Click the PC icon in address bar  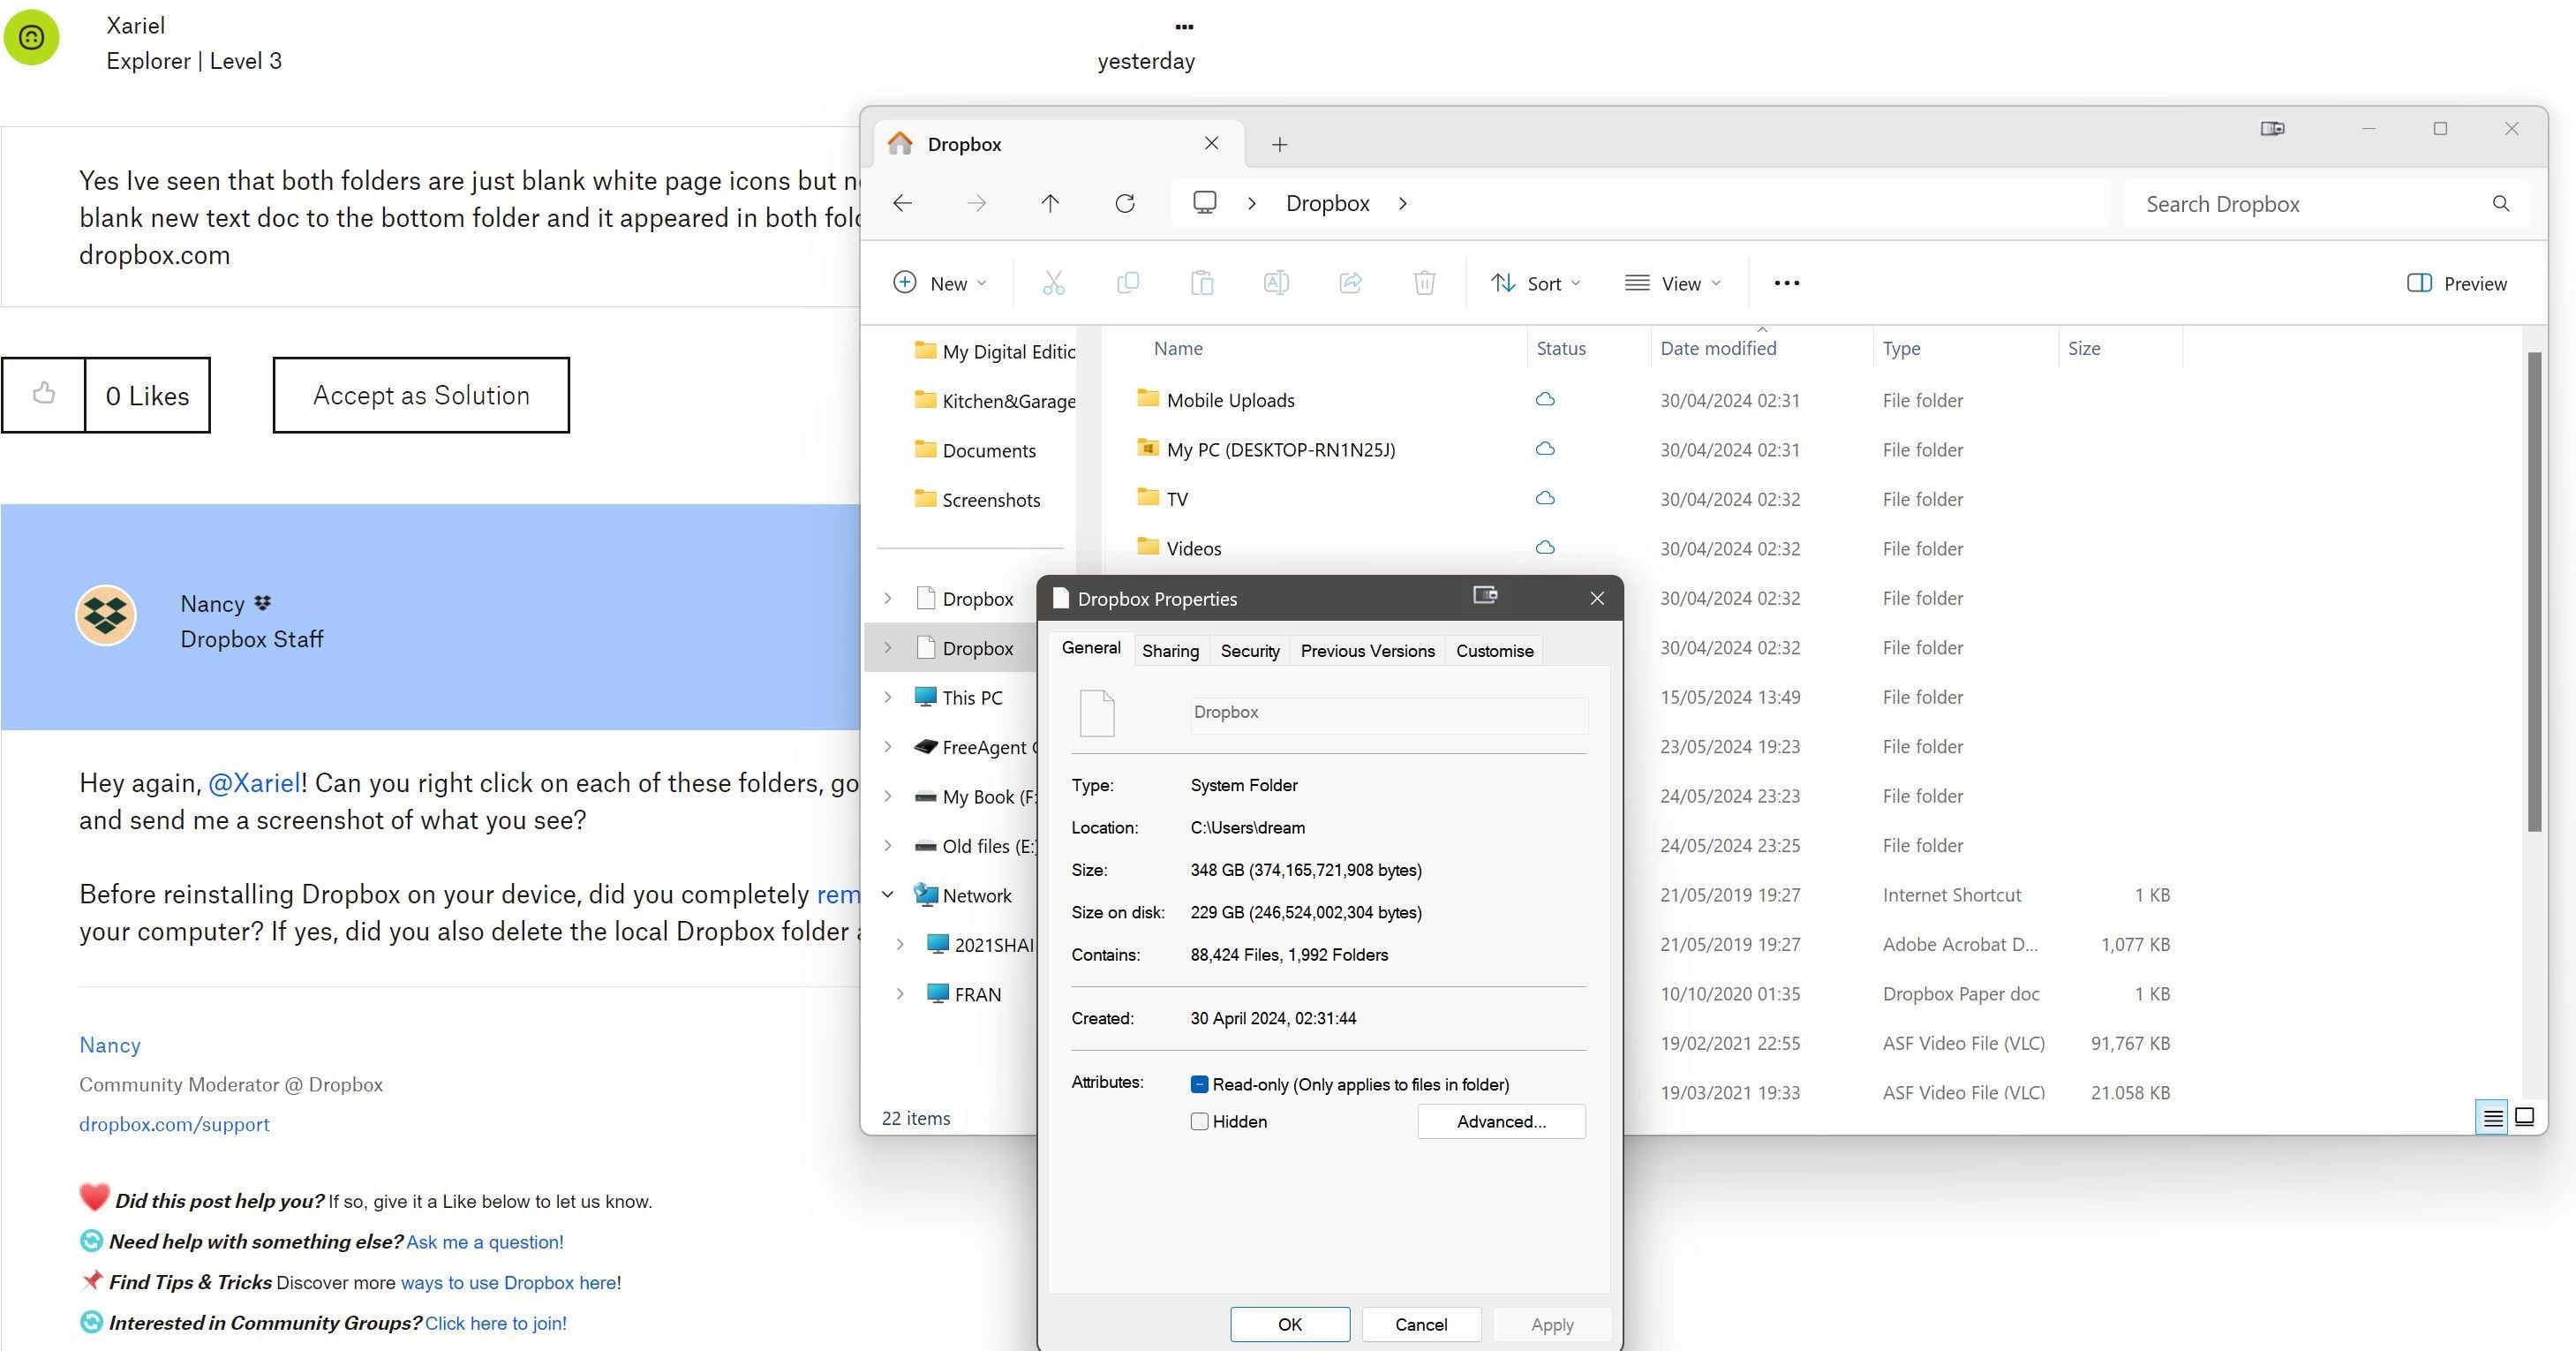click(x=1204, y=203)
